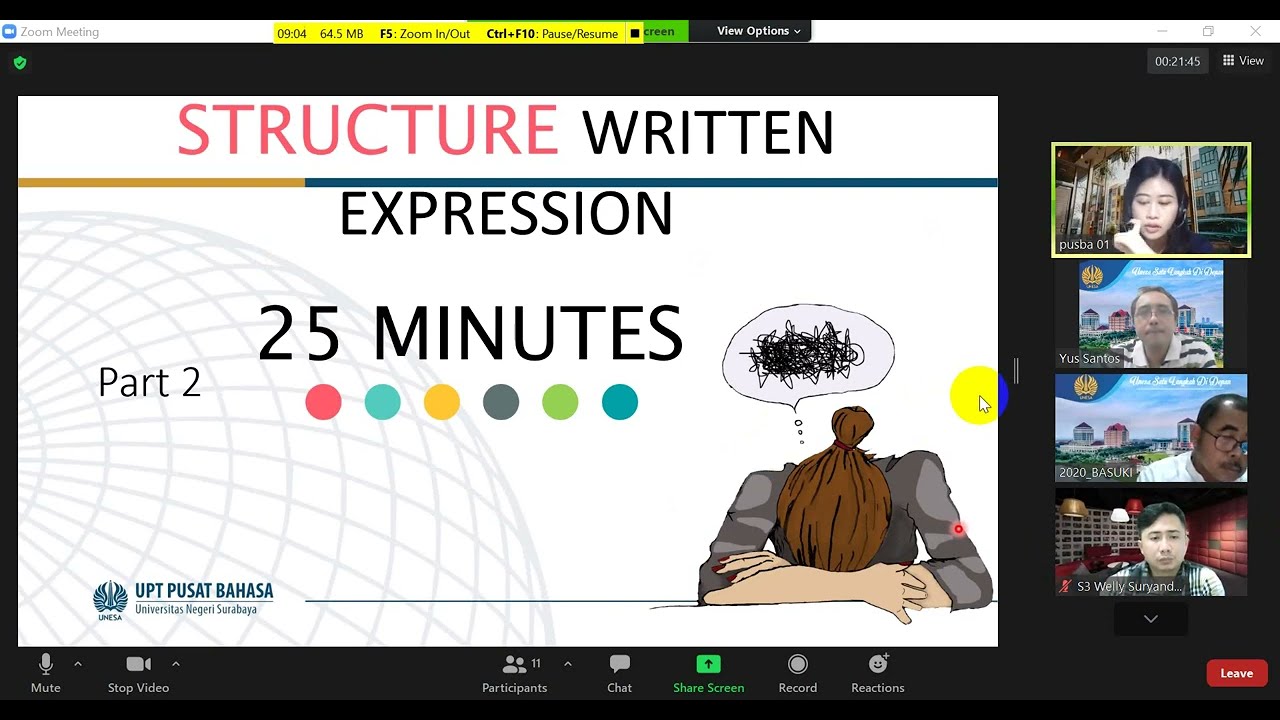
Task: Open the View Options dropdown
Action: 758,31
